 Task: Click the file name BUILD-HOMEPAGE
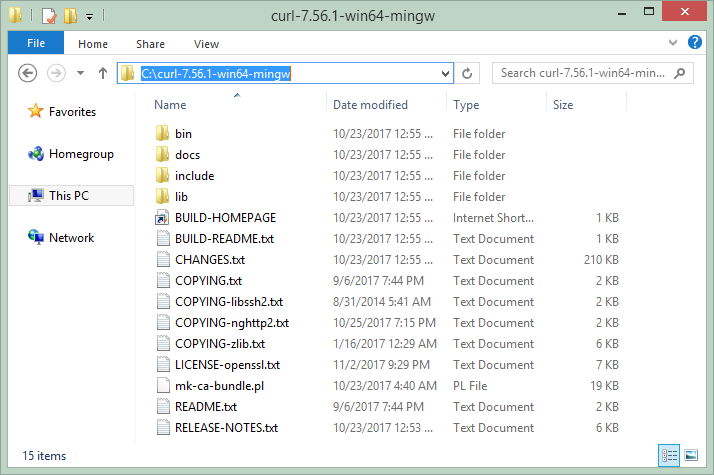[225, 218]
